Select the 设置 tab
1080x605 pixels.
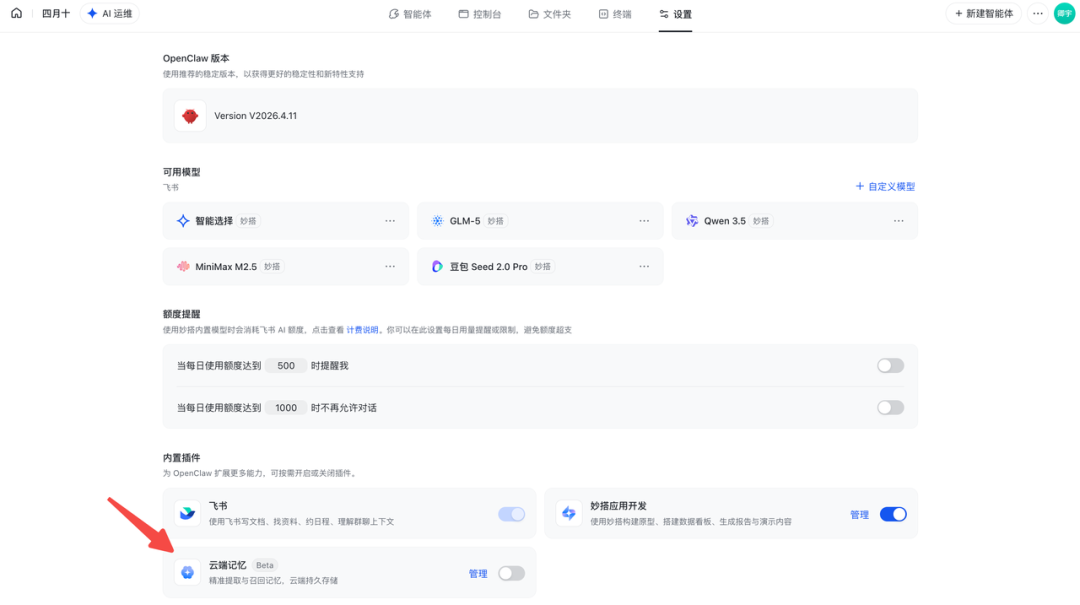coord(675,14)
